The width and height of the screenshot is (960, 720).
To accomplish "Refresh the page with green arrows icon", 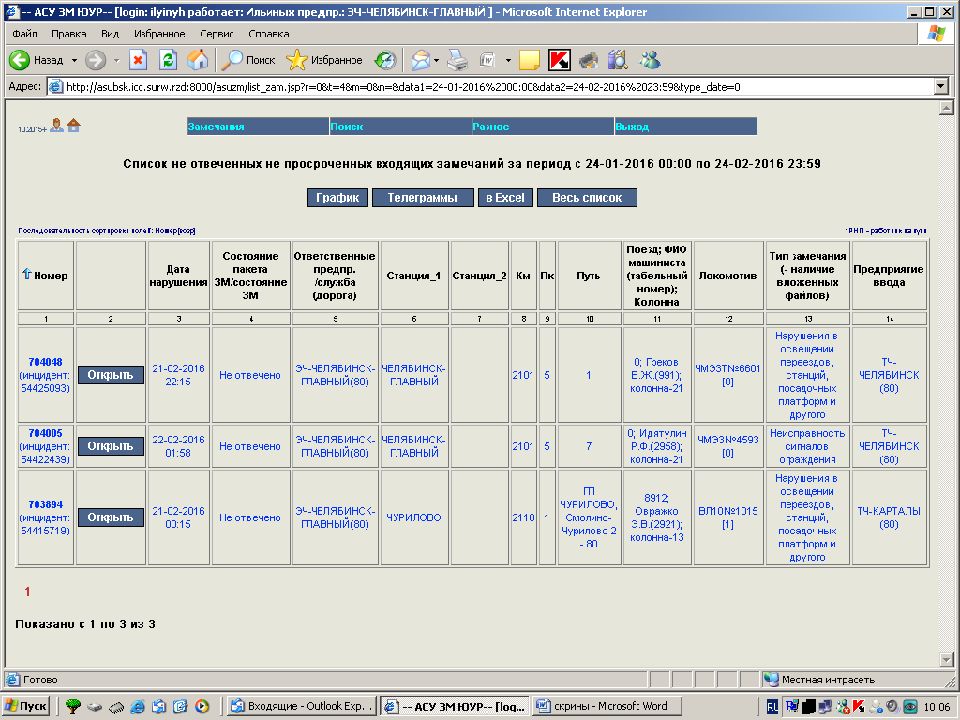I will [x=168, y=60].
